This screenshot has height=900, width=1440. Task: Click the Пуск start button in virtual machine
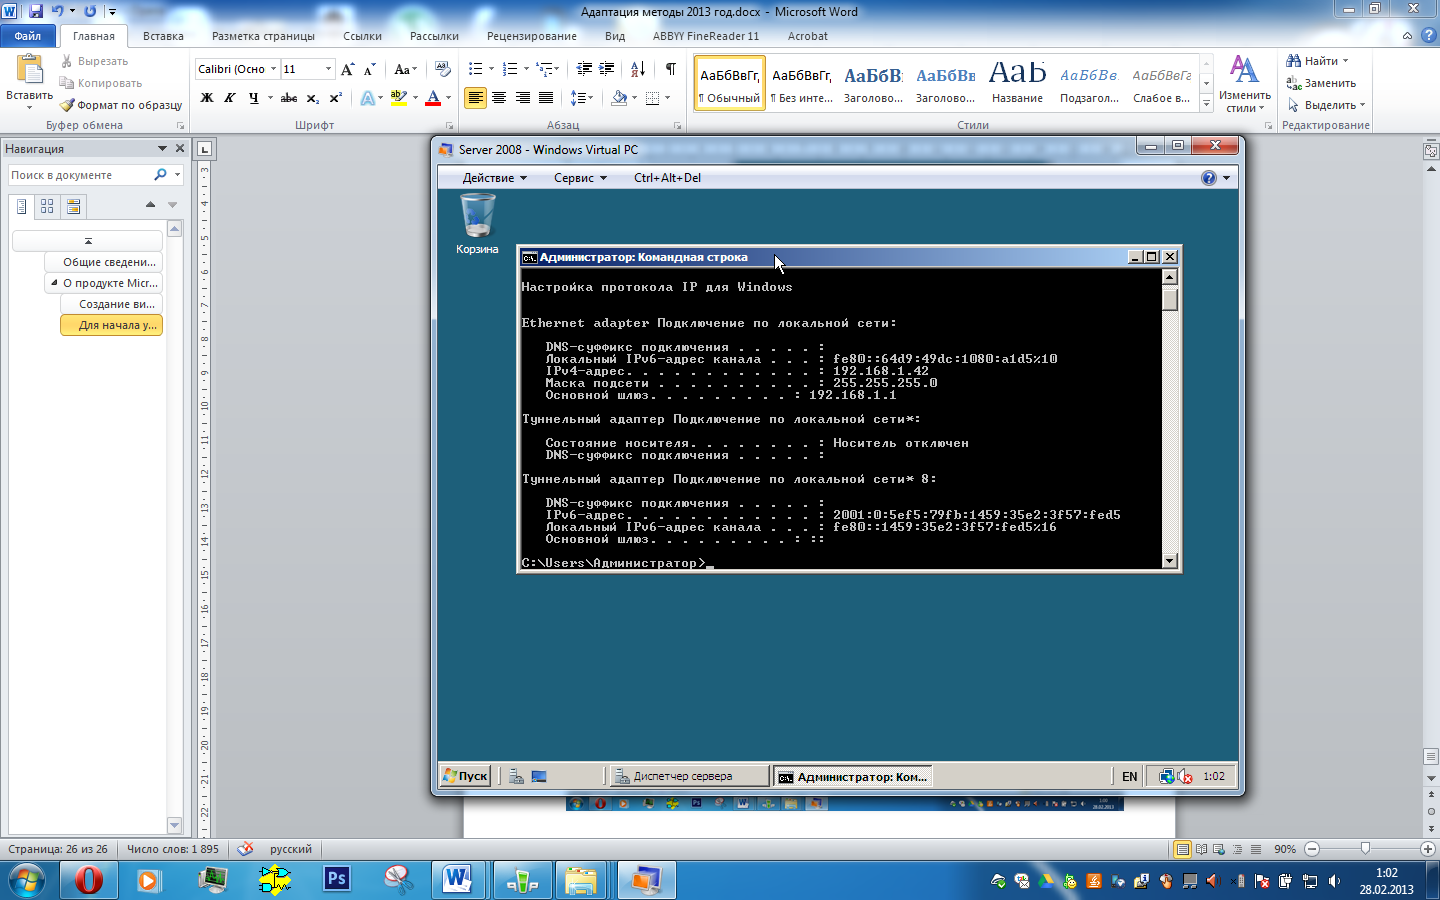pyautogui.click(x=465, y=776)
